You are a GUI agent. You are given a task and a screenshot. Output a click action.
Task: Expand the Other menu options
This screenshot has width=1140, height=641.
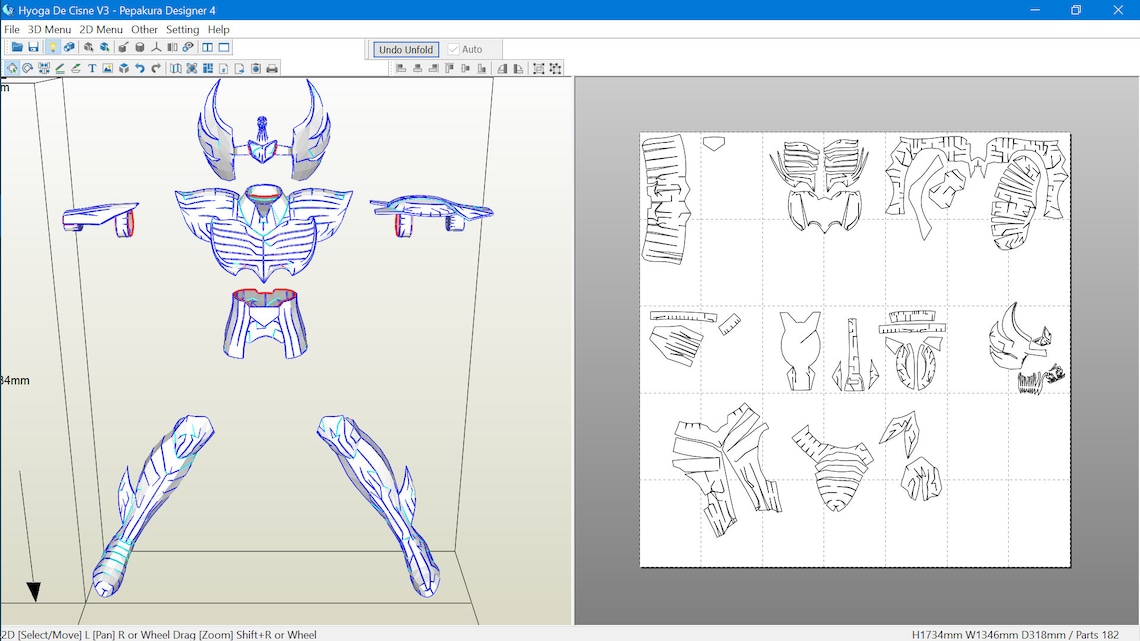pyautogui.click(x=144, y=29)
